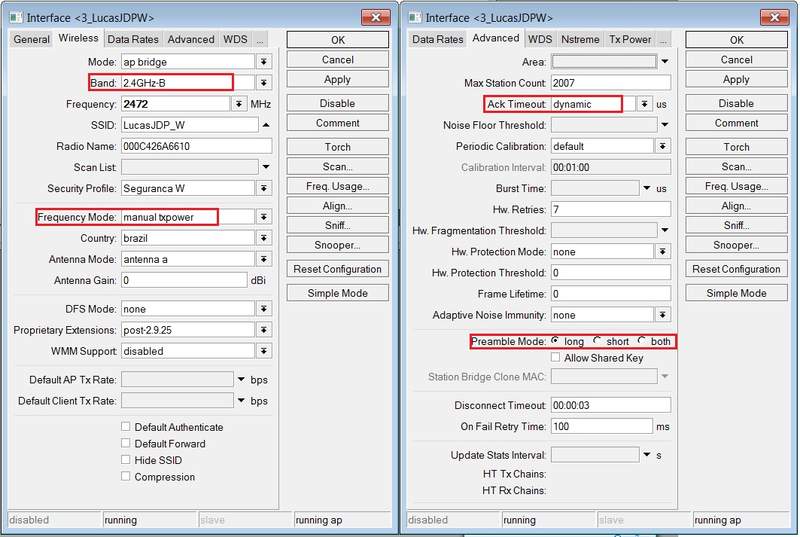
Task: Expand the Noise Floor Threshold field
Action: pyautogui.click(x=665, y=124)
